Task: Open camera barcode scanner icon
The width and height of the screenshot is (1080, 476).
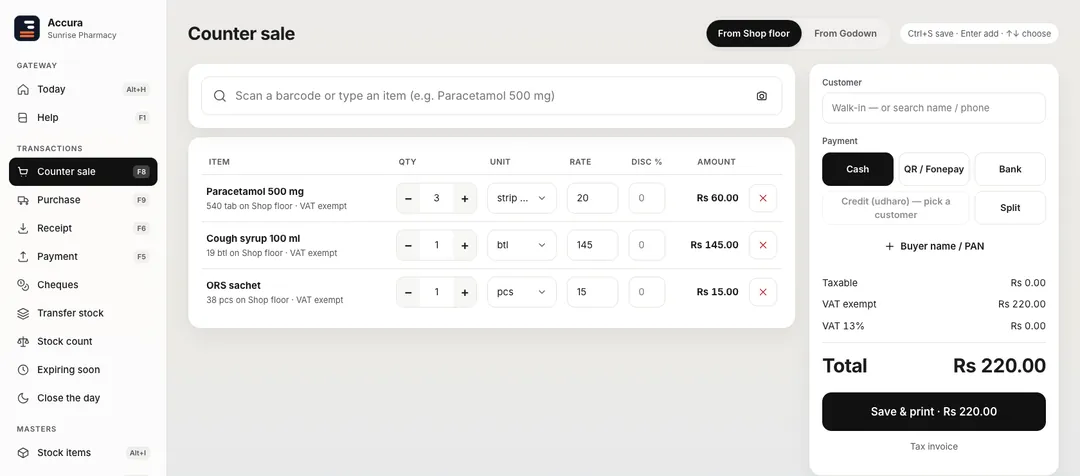Action: (761, 96)
